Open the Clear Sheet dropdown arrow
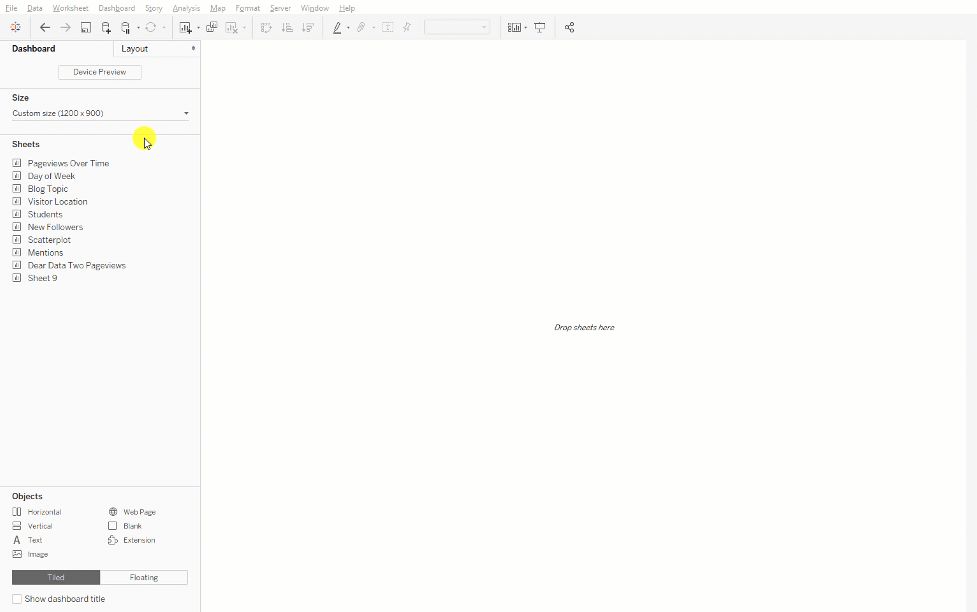This screenshot has width=977, height=612. tap(244, 28)
